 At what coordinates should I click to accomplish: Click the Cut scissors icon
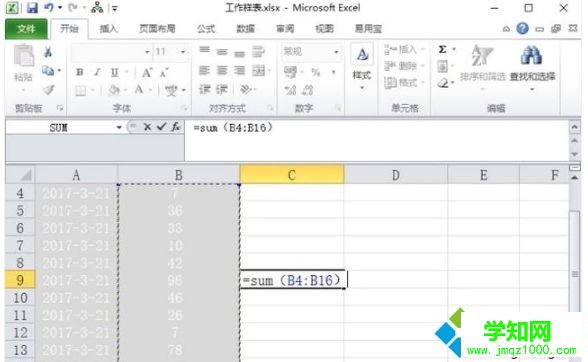point(48,52)
